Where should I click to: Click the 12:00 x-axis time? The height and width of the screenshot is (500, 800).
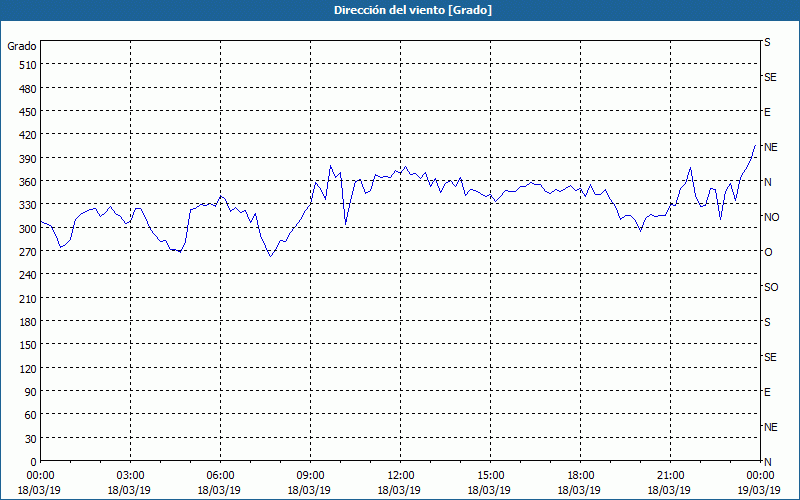point(401,476)
